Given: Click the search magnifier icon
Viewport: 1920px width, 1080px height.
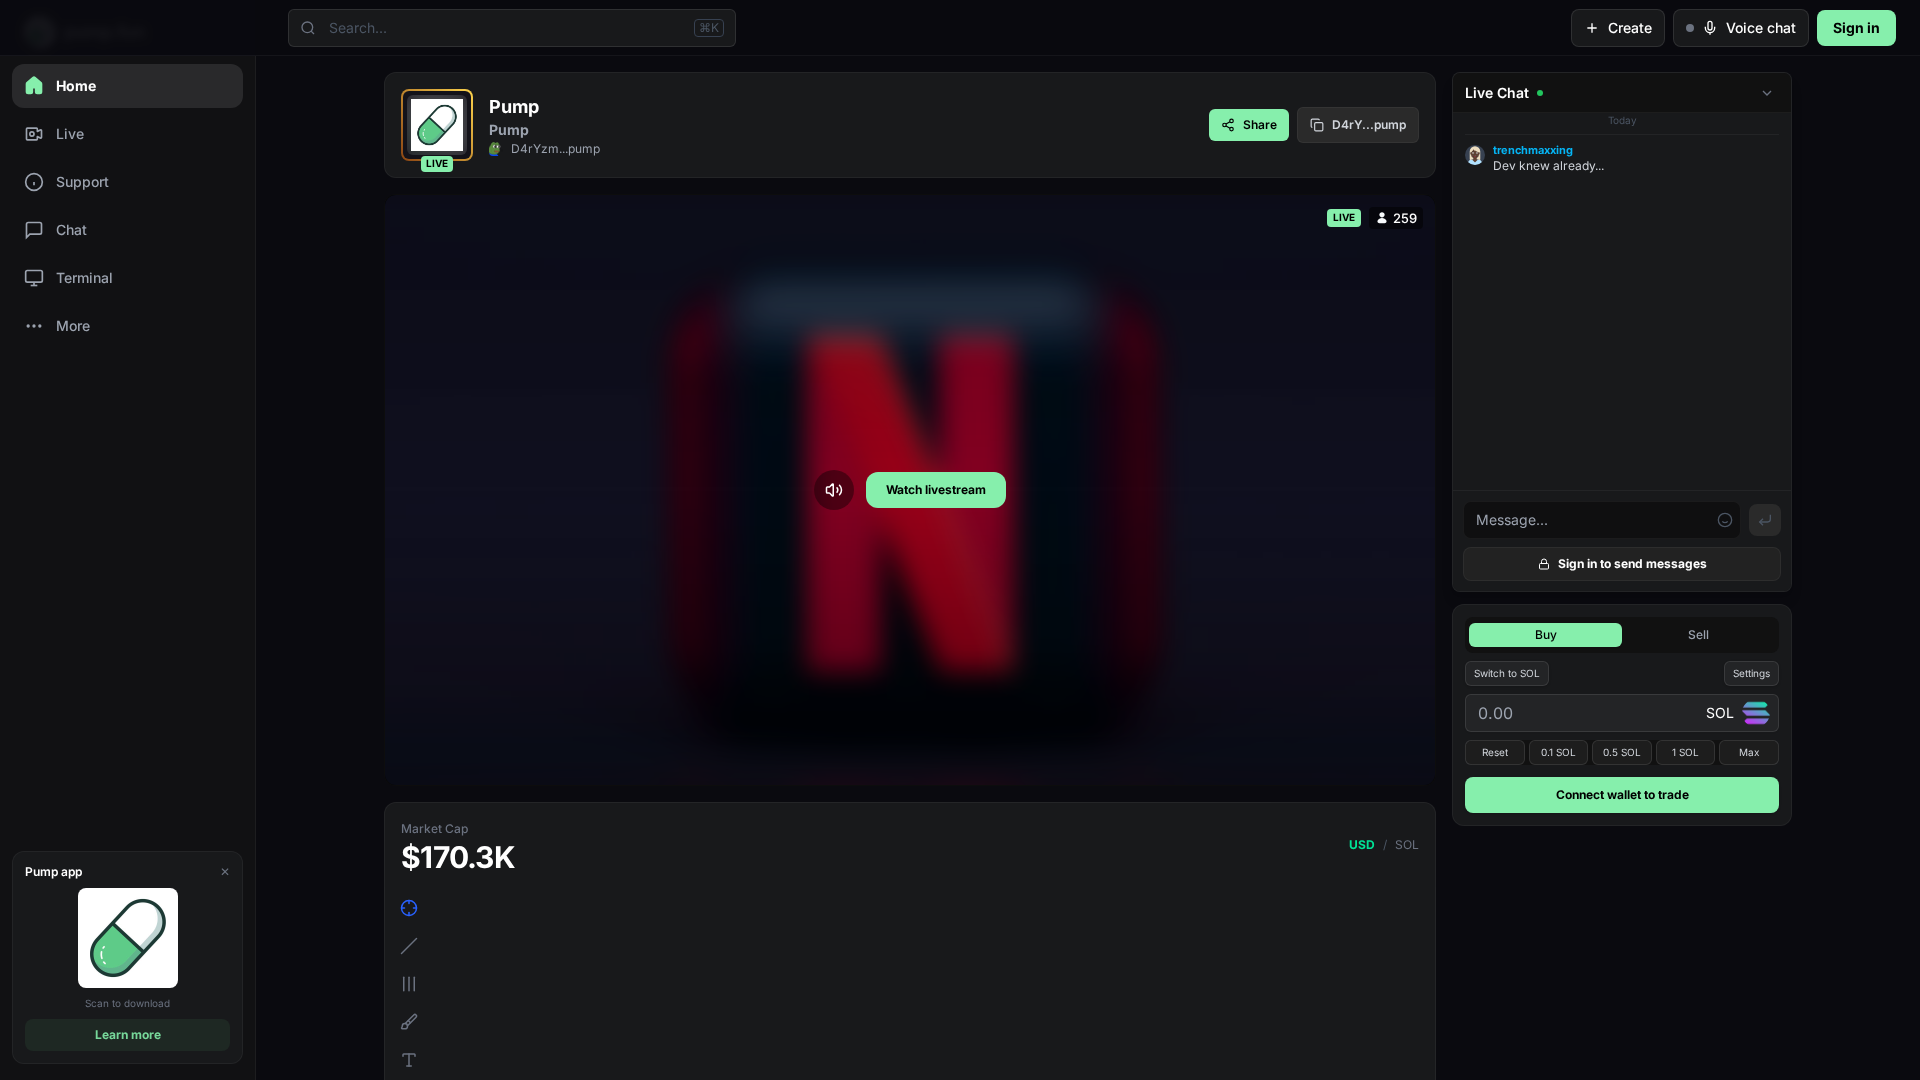Looking at the screenshot, I should [x=308, y=28].
